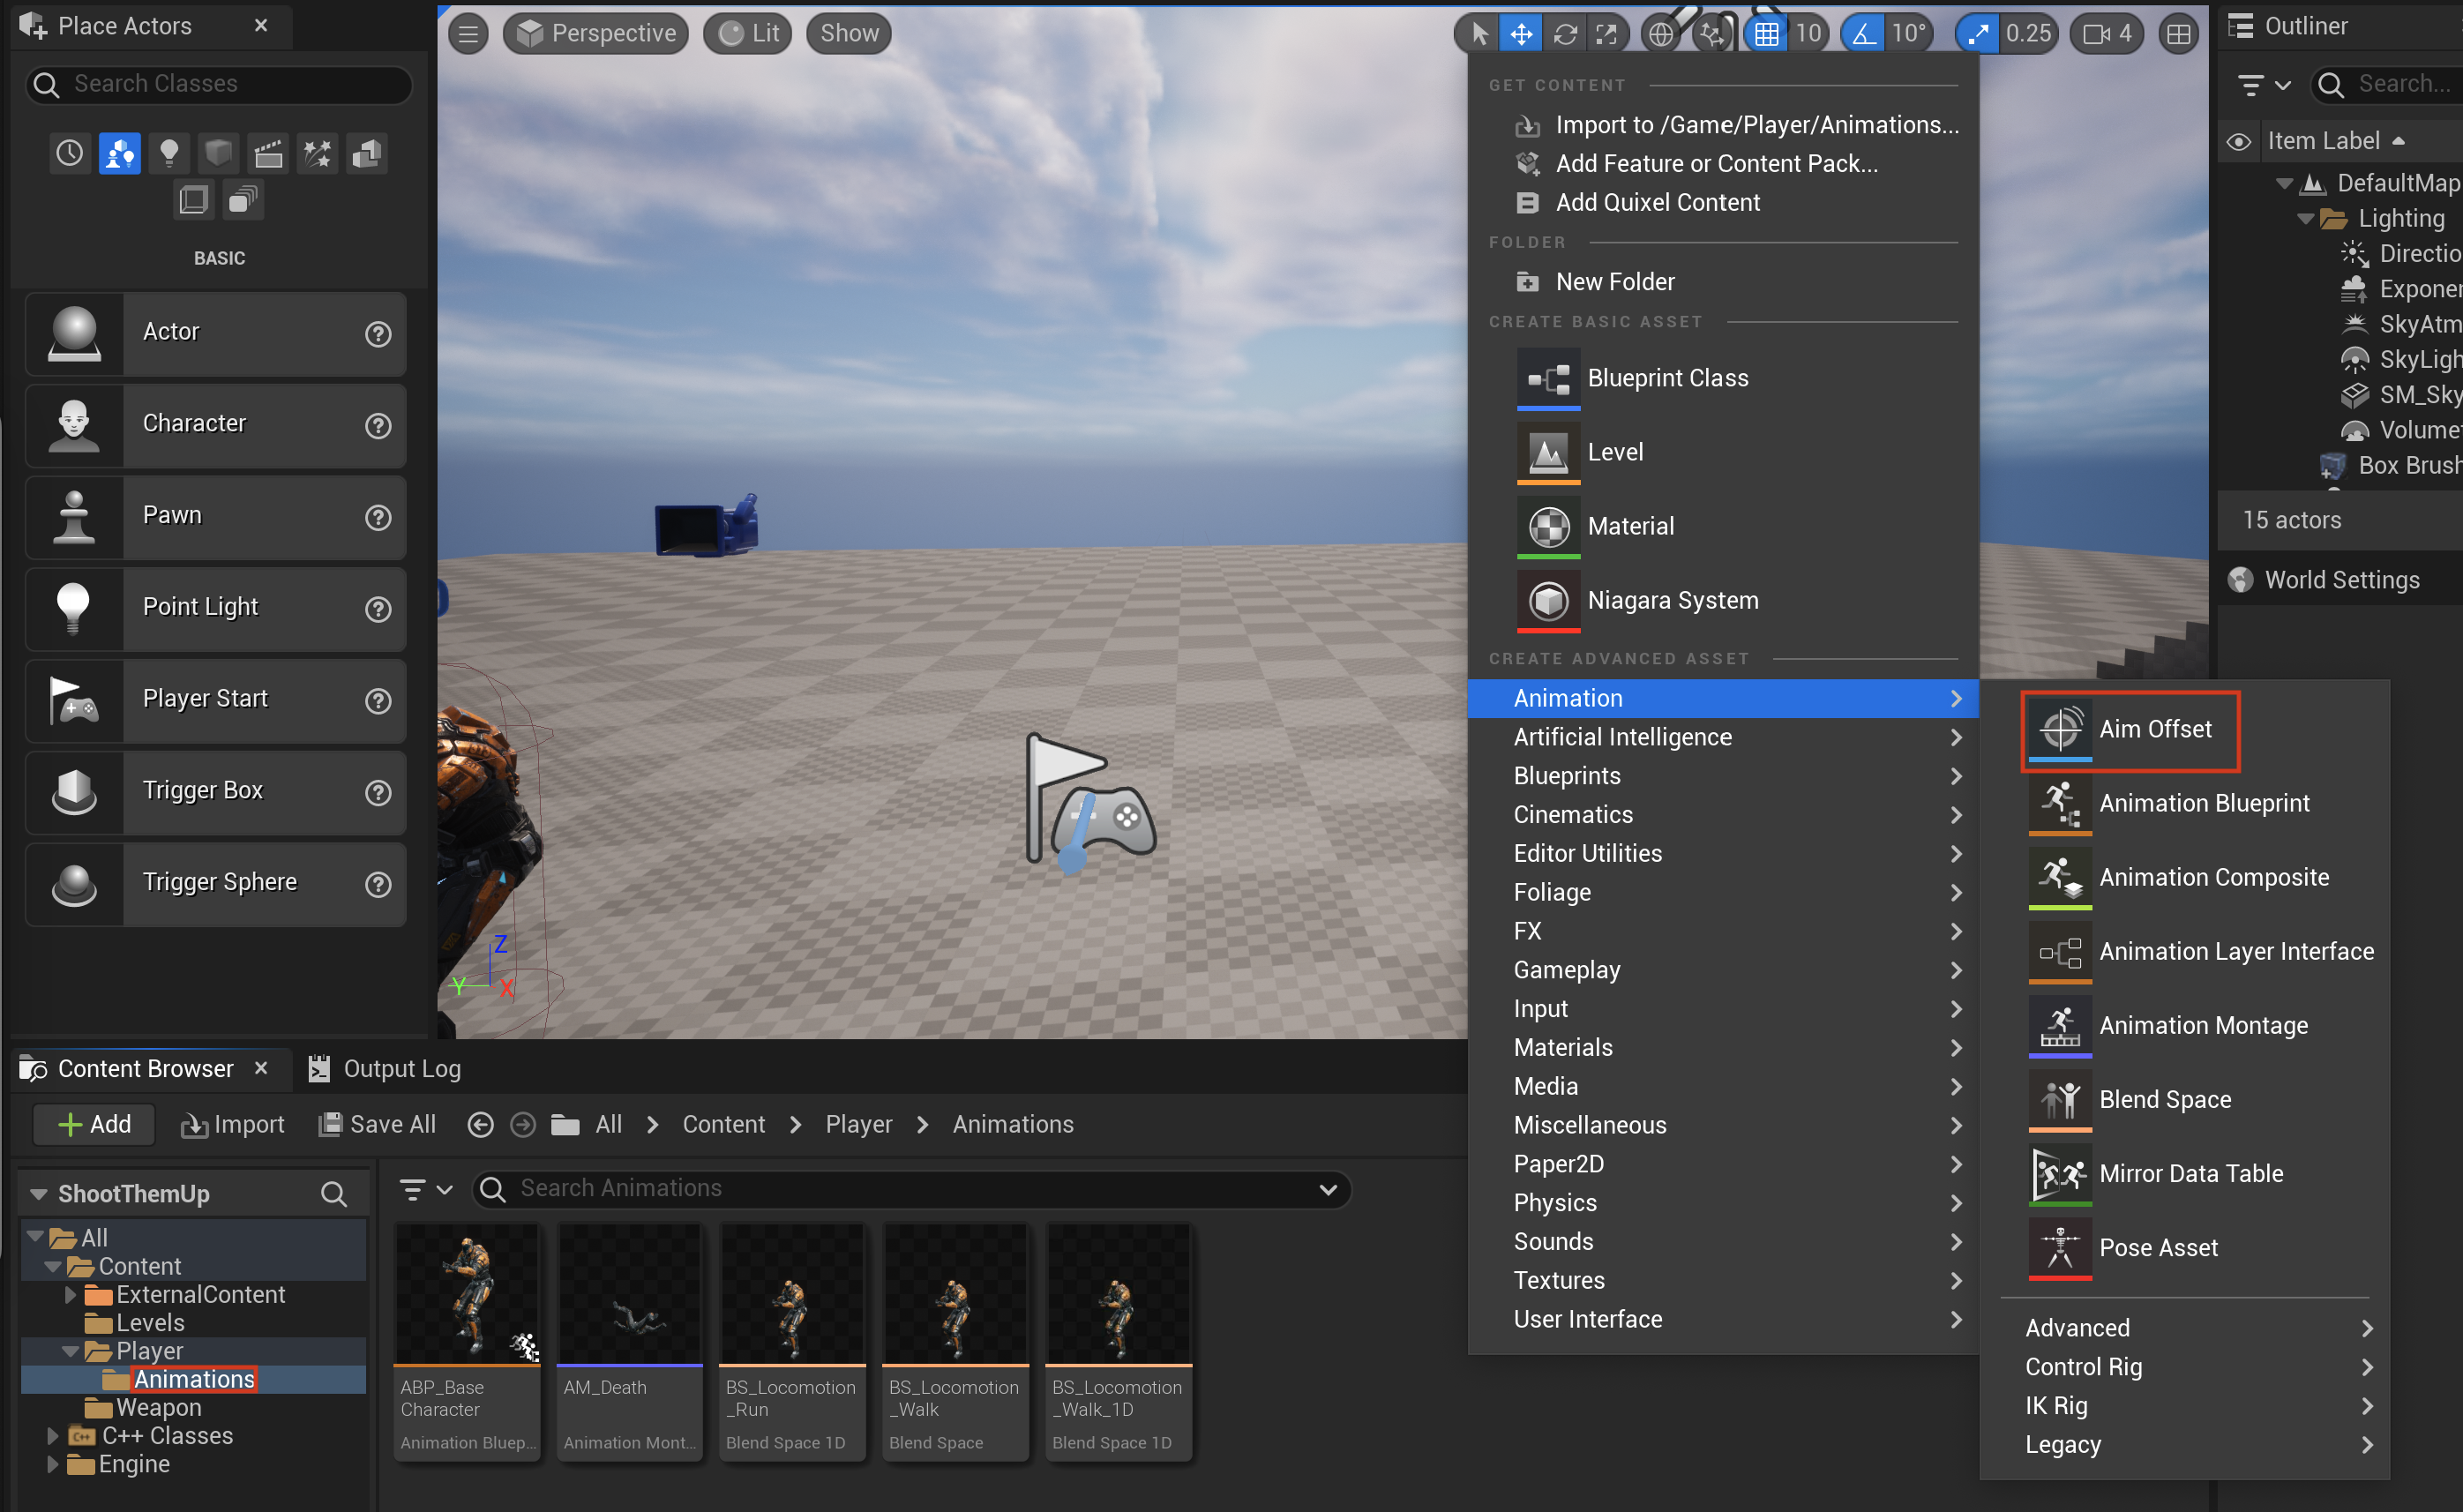Select the Lighting folder in Outliner
The image size is (2463, 1512).
(2400, 218)
